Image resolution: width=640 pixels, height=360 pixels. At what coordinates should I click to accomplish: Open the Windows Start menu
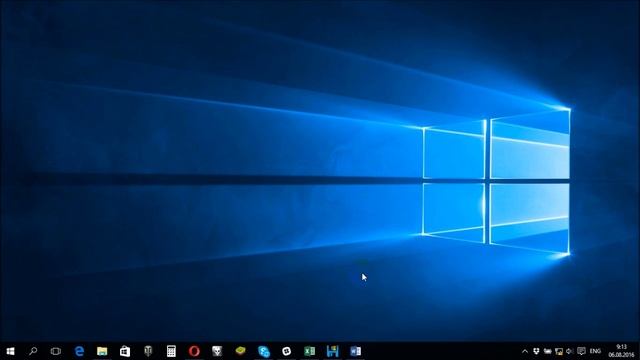10,351
